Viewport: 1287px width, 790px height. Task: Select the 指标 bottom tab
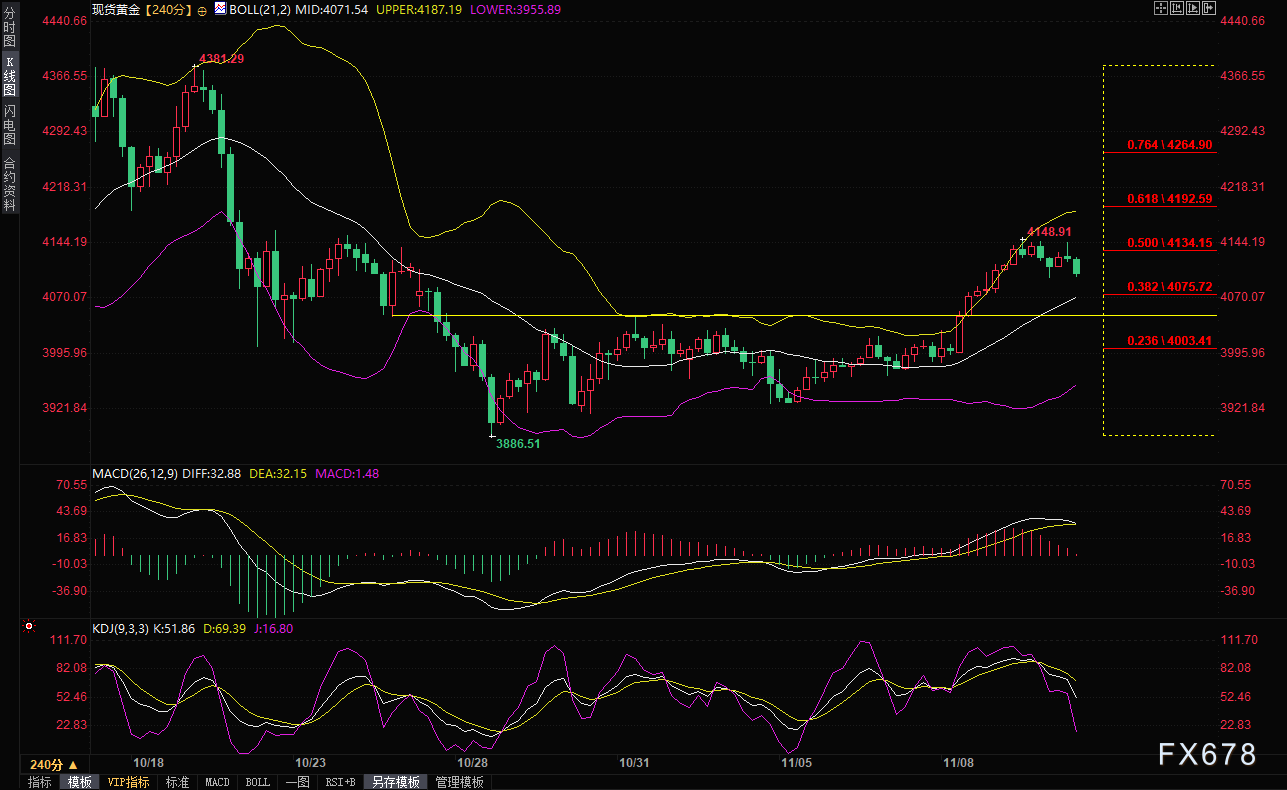pos(40,782)
